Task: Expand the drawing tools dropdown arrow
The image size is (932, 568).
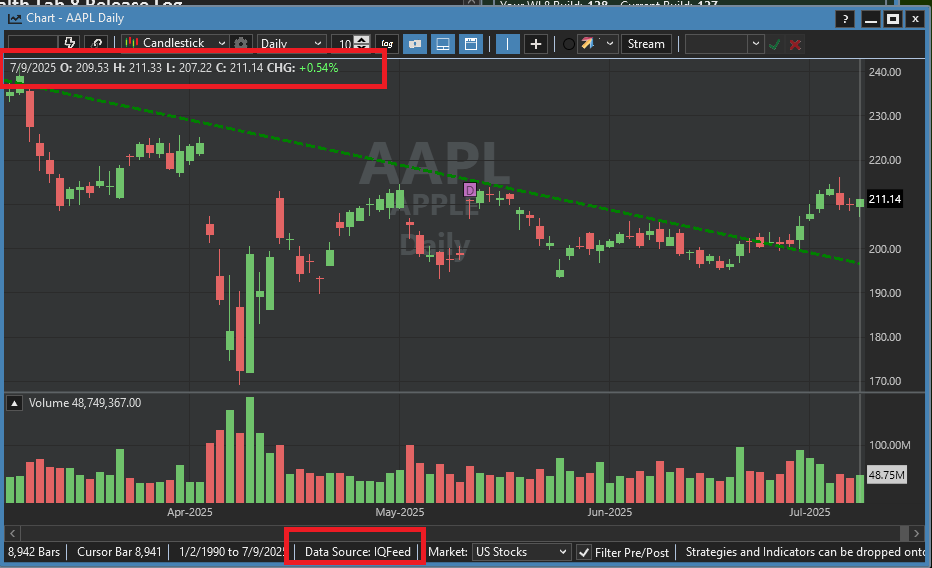Action: pyautogui.click(x=610, y=43)
